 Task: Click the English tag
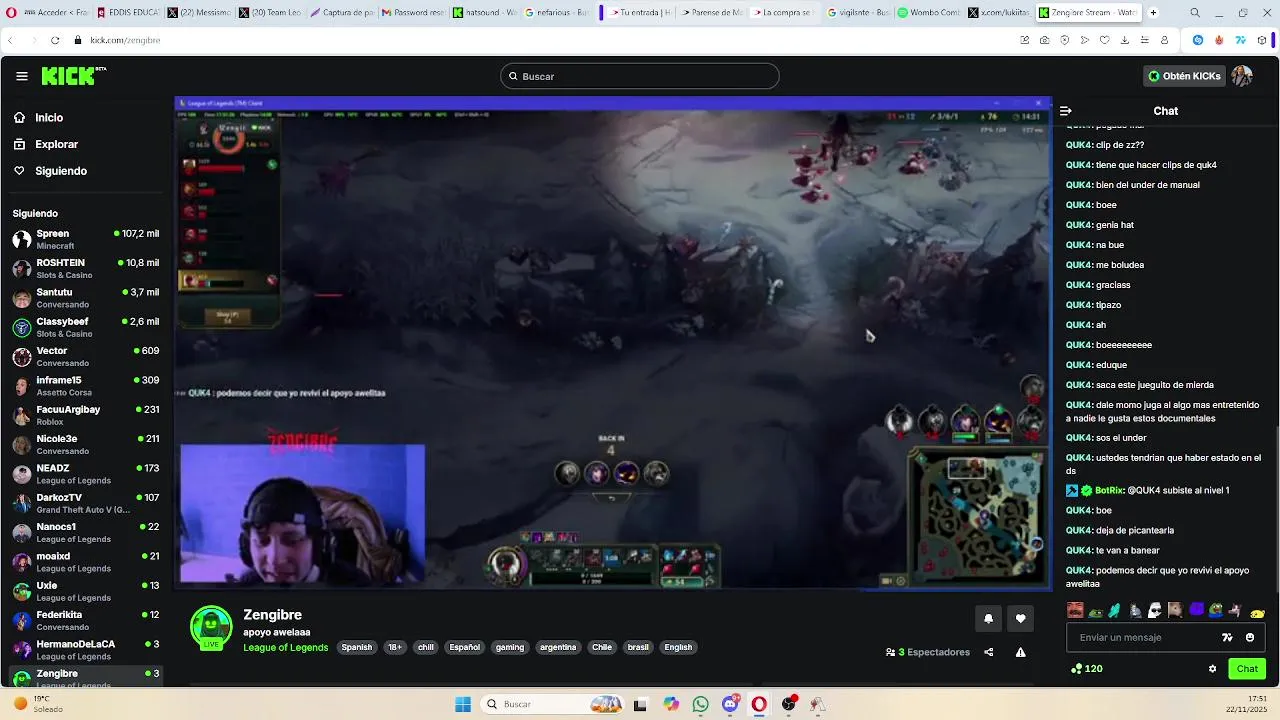pyautogui.click(x=678, y=647)
